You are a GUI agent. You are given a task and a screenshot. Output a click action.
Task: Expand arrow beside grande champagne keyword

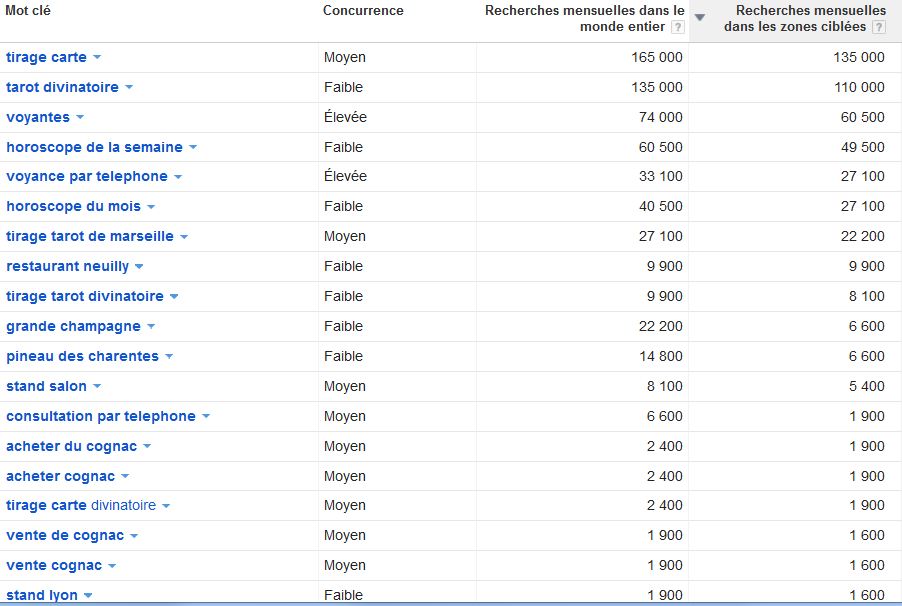pyautogui.click(x=151, y=326)
